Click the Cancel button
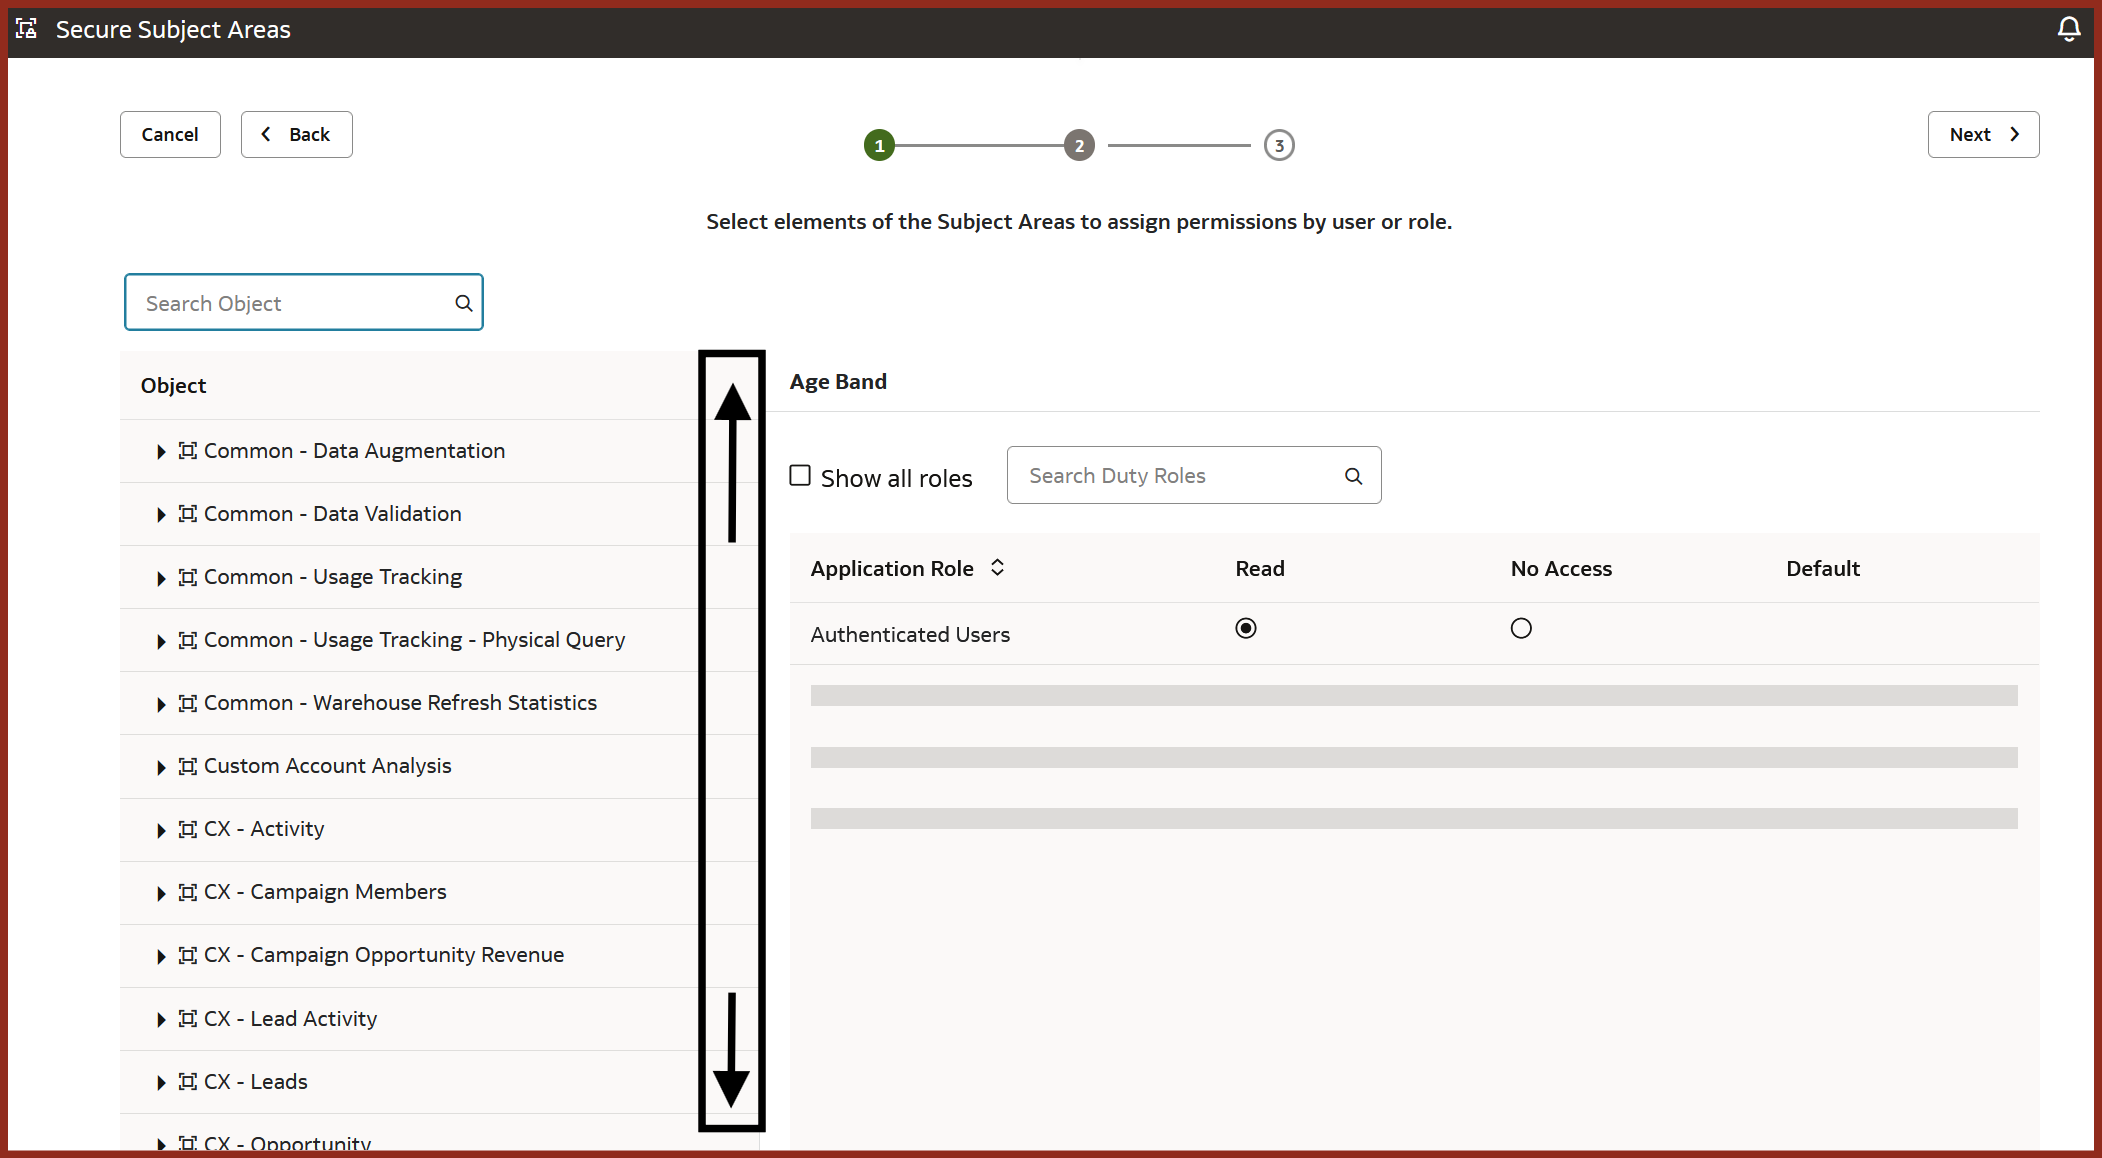 170,135
